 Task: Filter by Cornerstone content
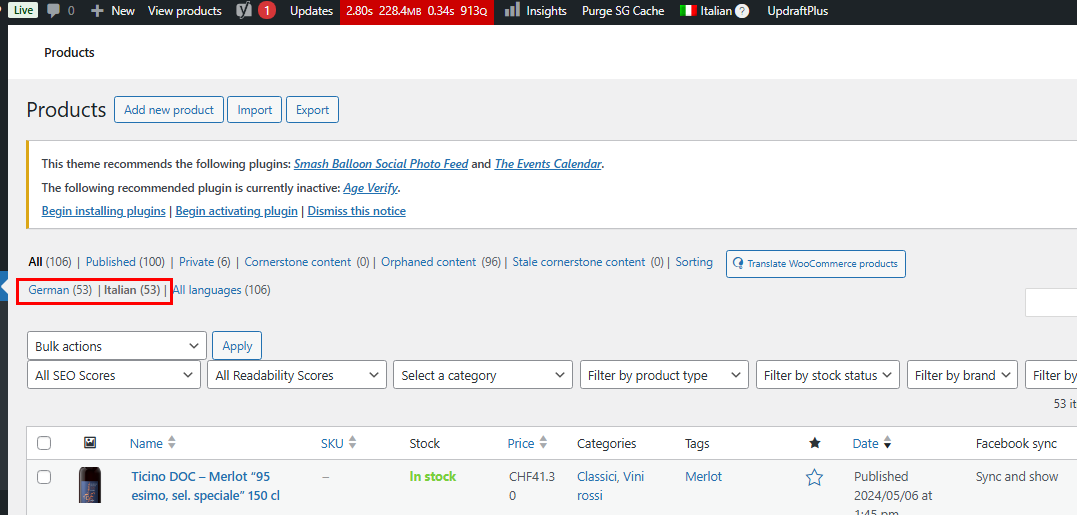tap(297, 262)
